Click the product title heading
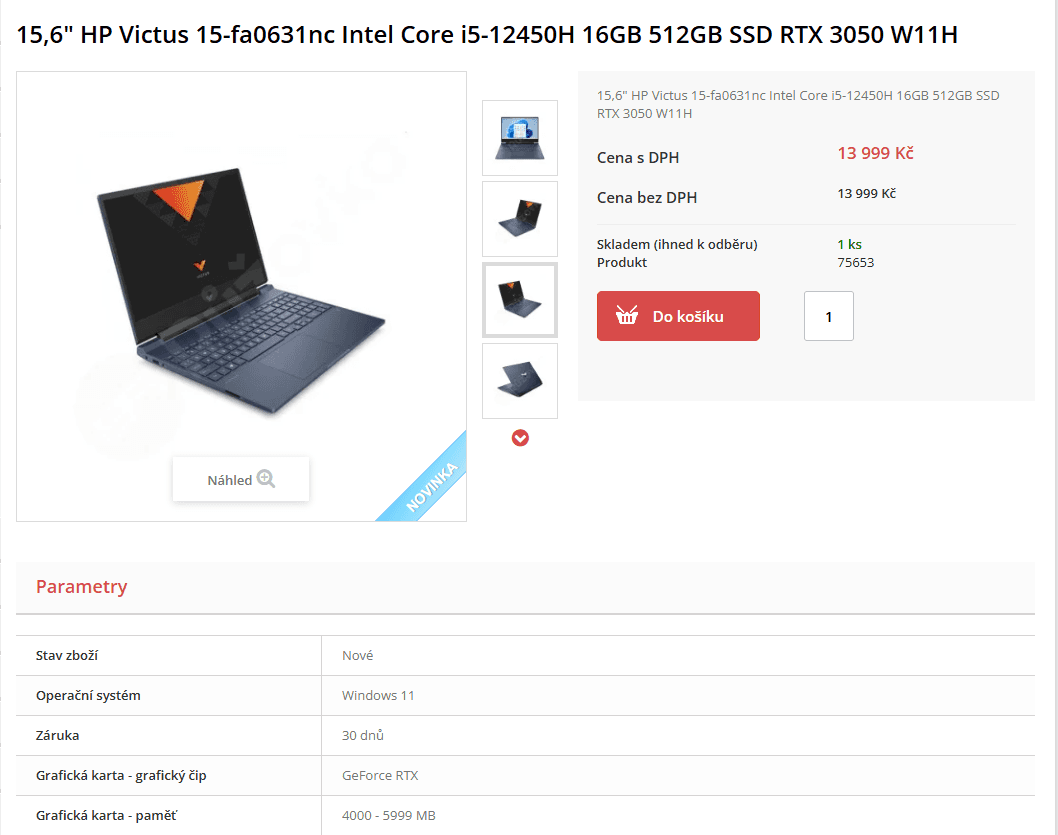The height and width of the screenshot is (835, 1058). tap(486, 34)
